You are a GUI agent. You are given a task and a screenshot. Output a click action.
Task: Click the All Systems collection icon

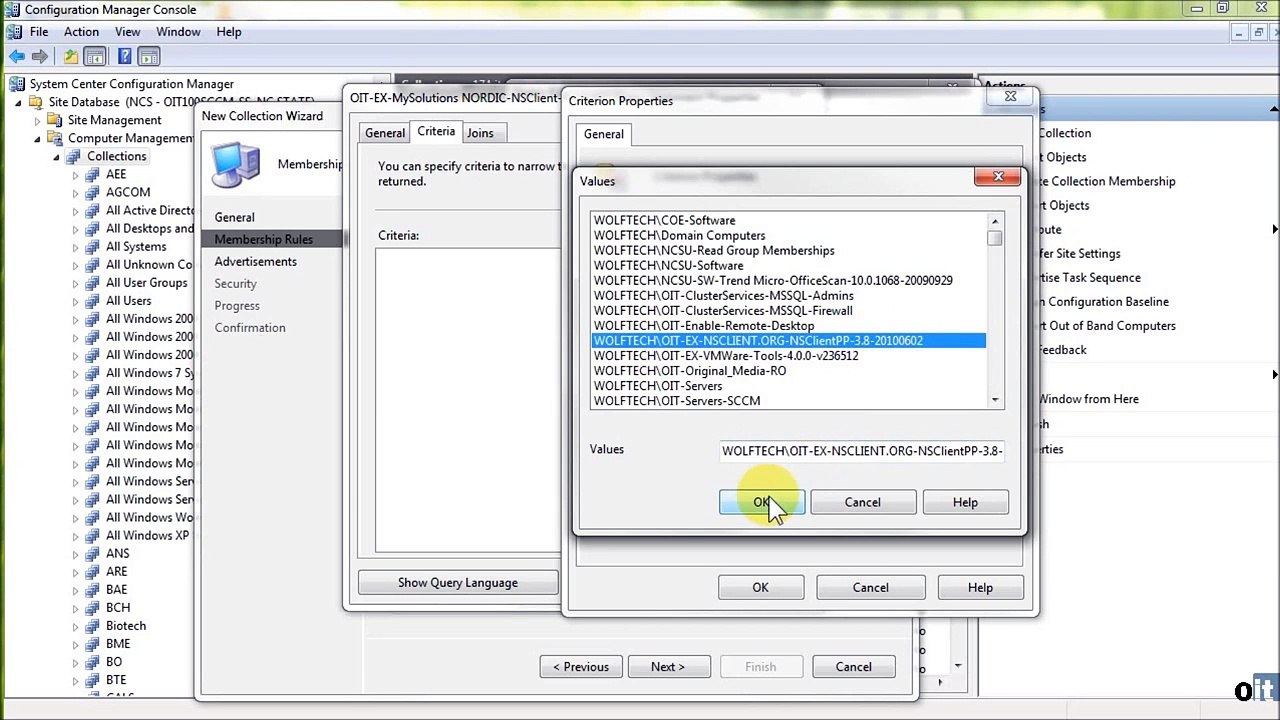[x=93, y=246]
